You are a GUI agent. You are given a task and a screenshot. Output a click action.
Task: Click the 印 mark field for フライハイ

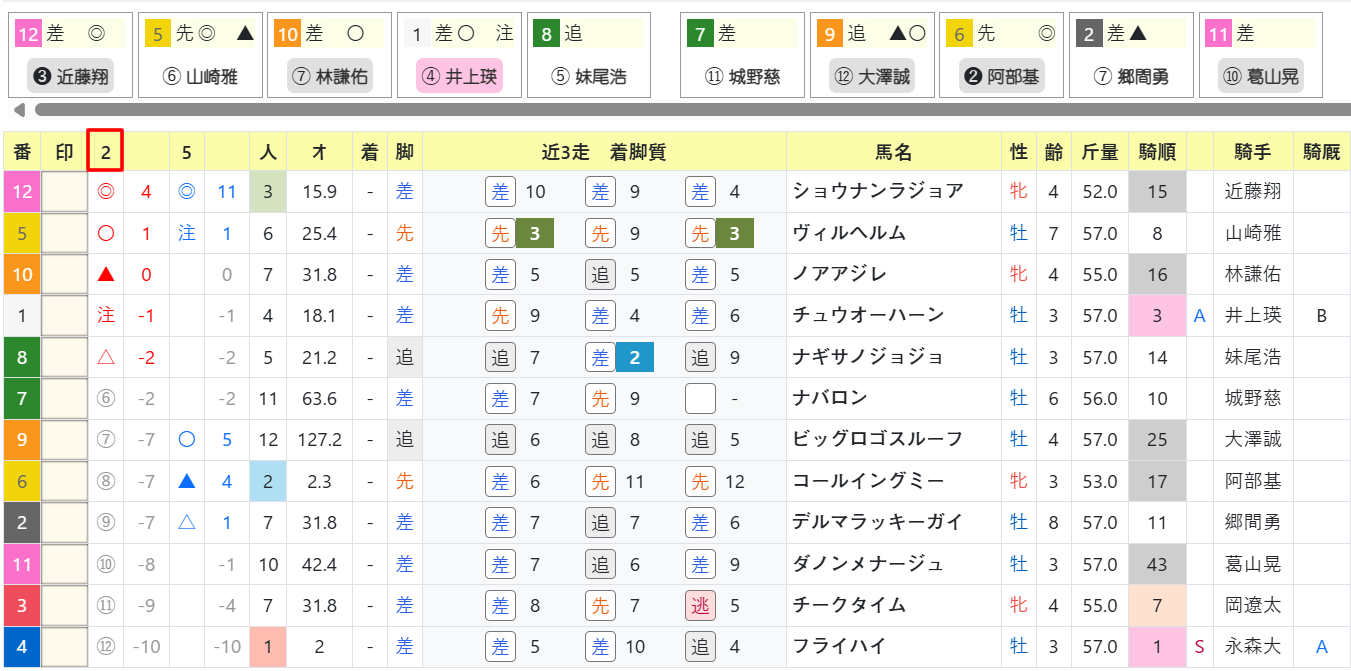pyautogui.click(x=65, y=646)
